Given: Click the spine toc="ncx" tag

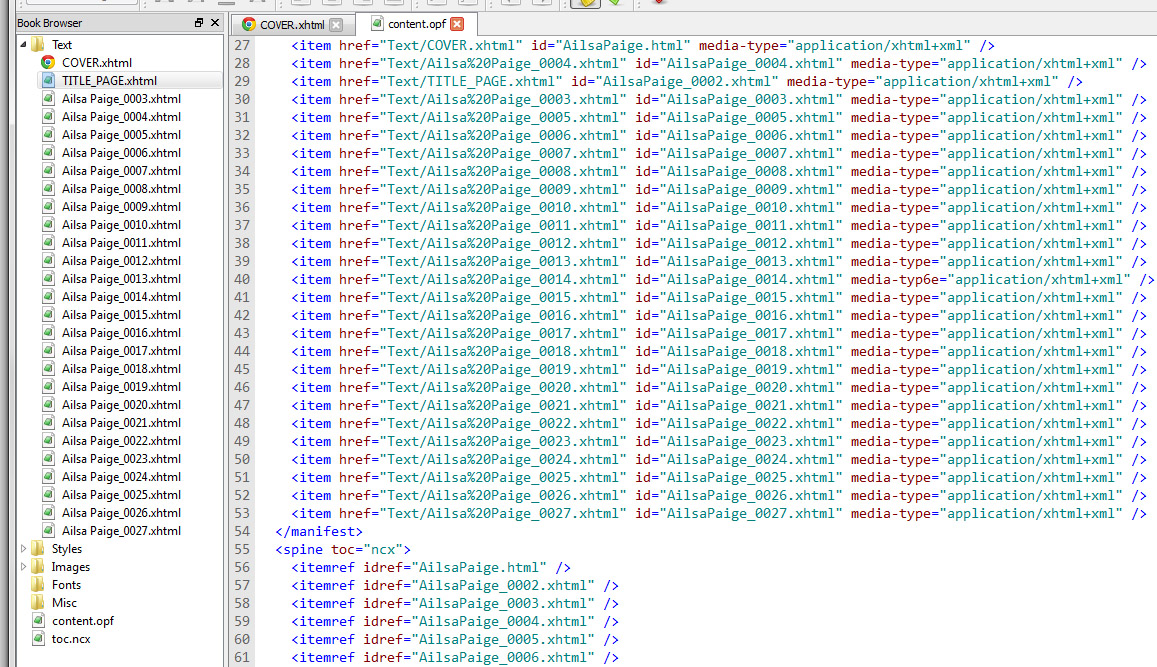Looking at the screenshot, I should coord(343,550).
